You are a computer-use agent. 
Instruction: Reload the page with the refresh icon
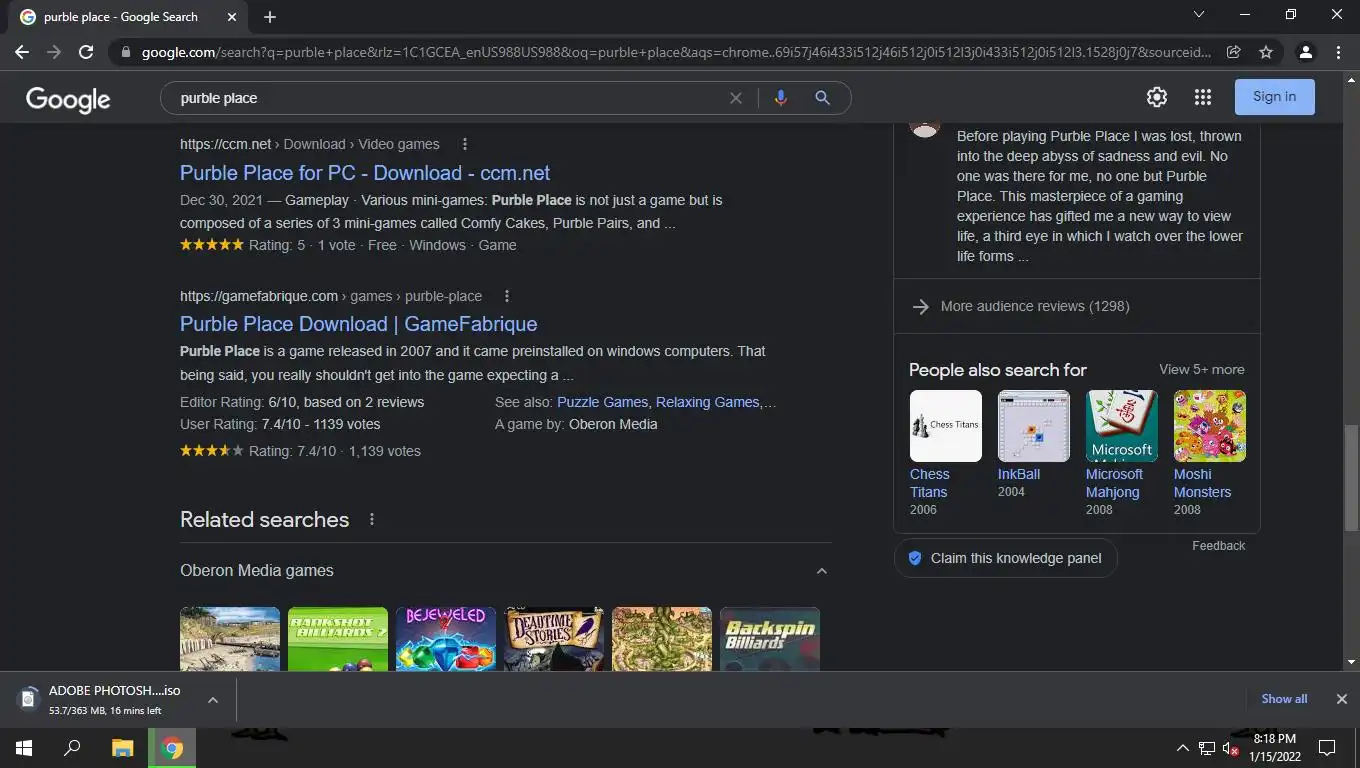coord(86,52)
